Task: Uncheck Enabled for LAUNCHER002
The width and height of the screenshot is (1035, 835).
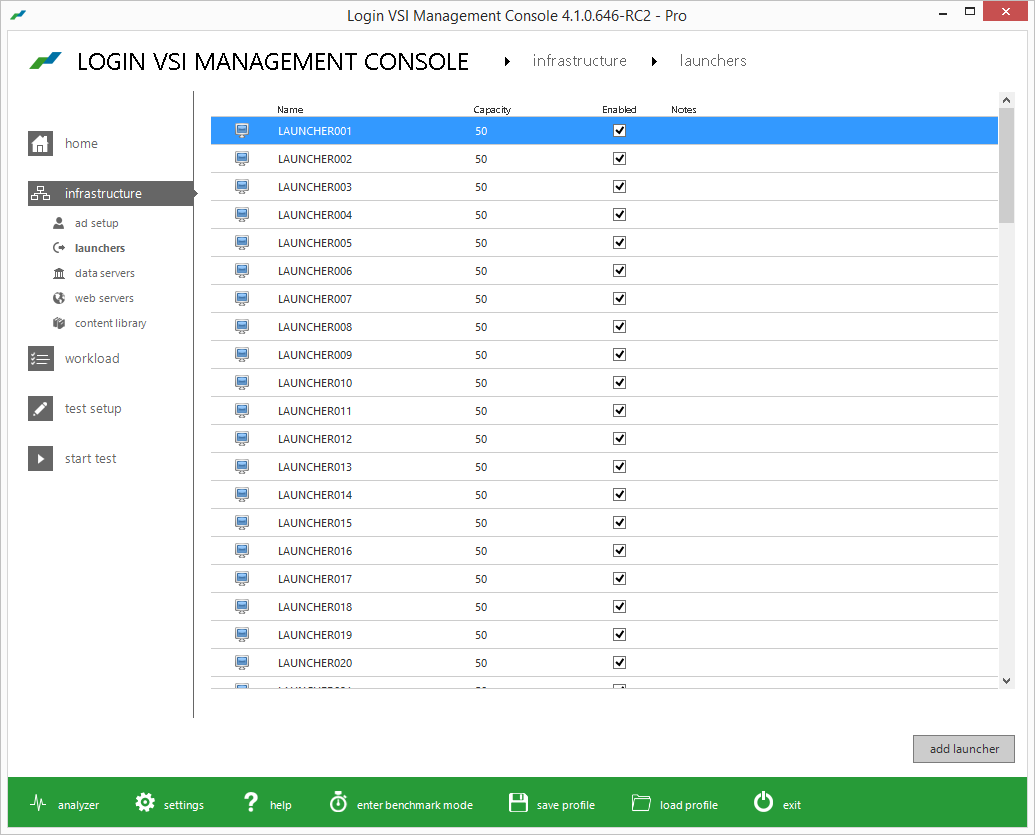Action: point(619,158)
